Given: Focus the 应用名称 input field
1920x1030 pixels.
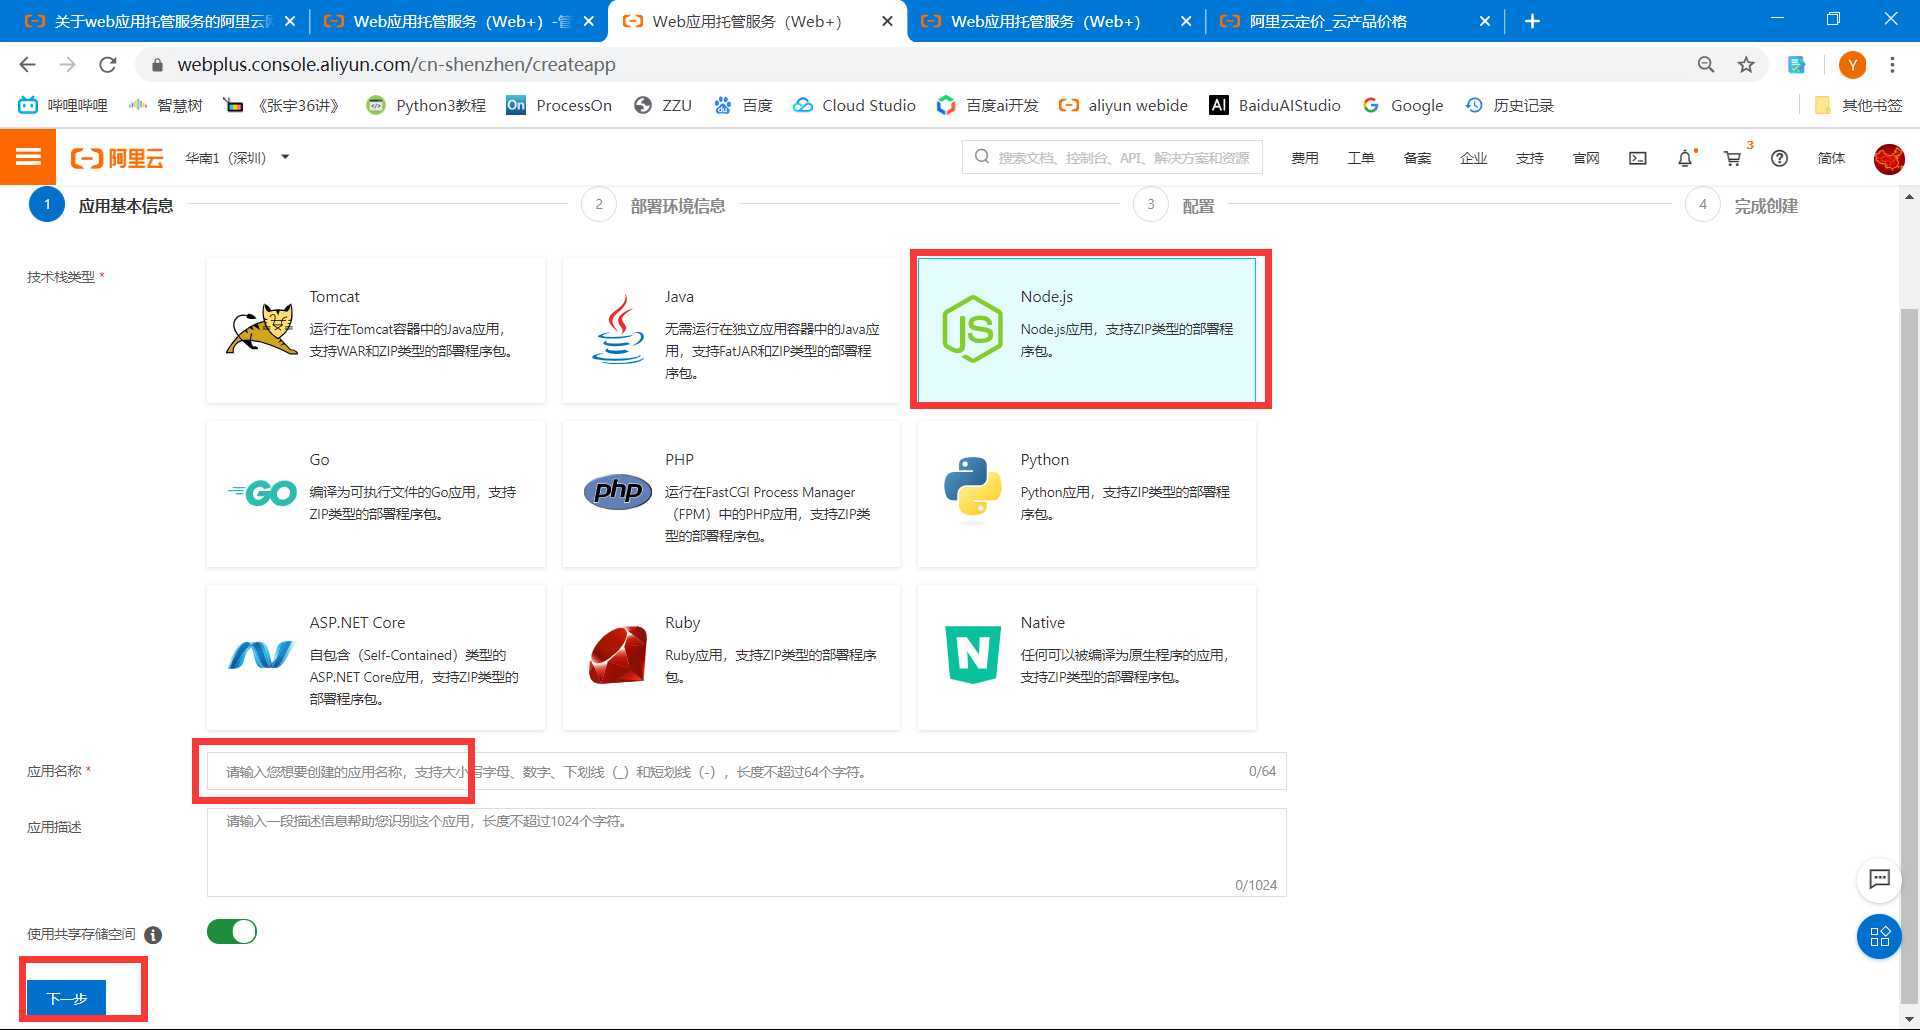Looking at the screenshot, I should click(x=746, y=771).
